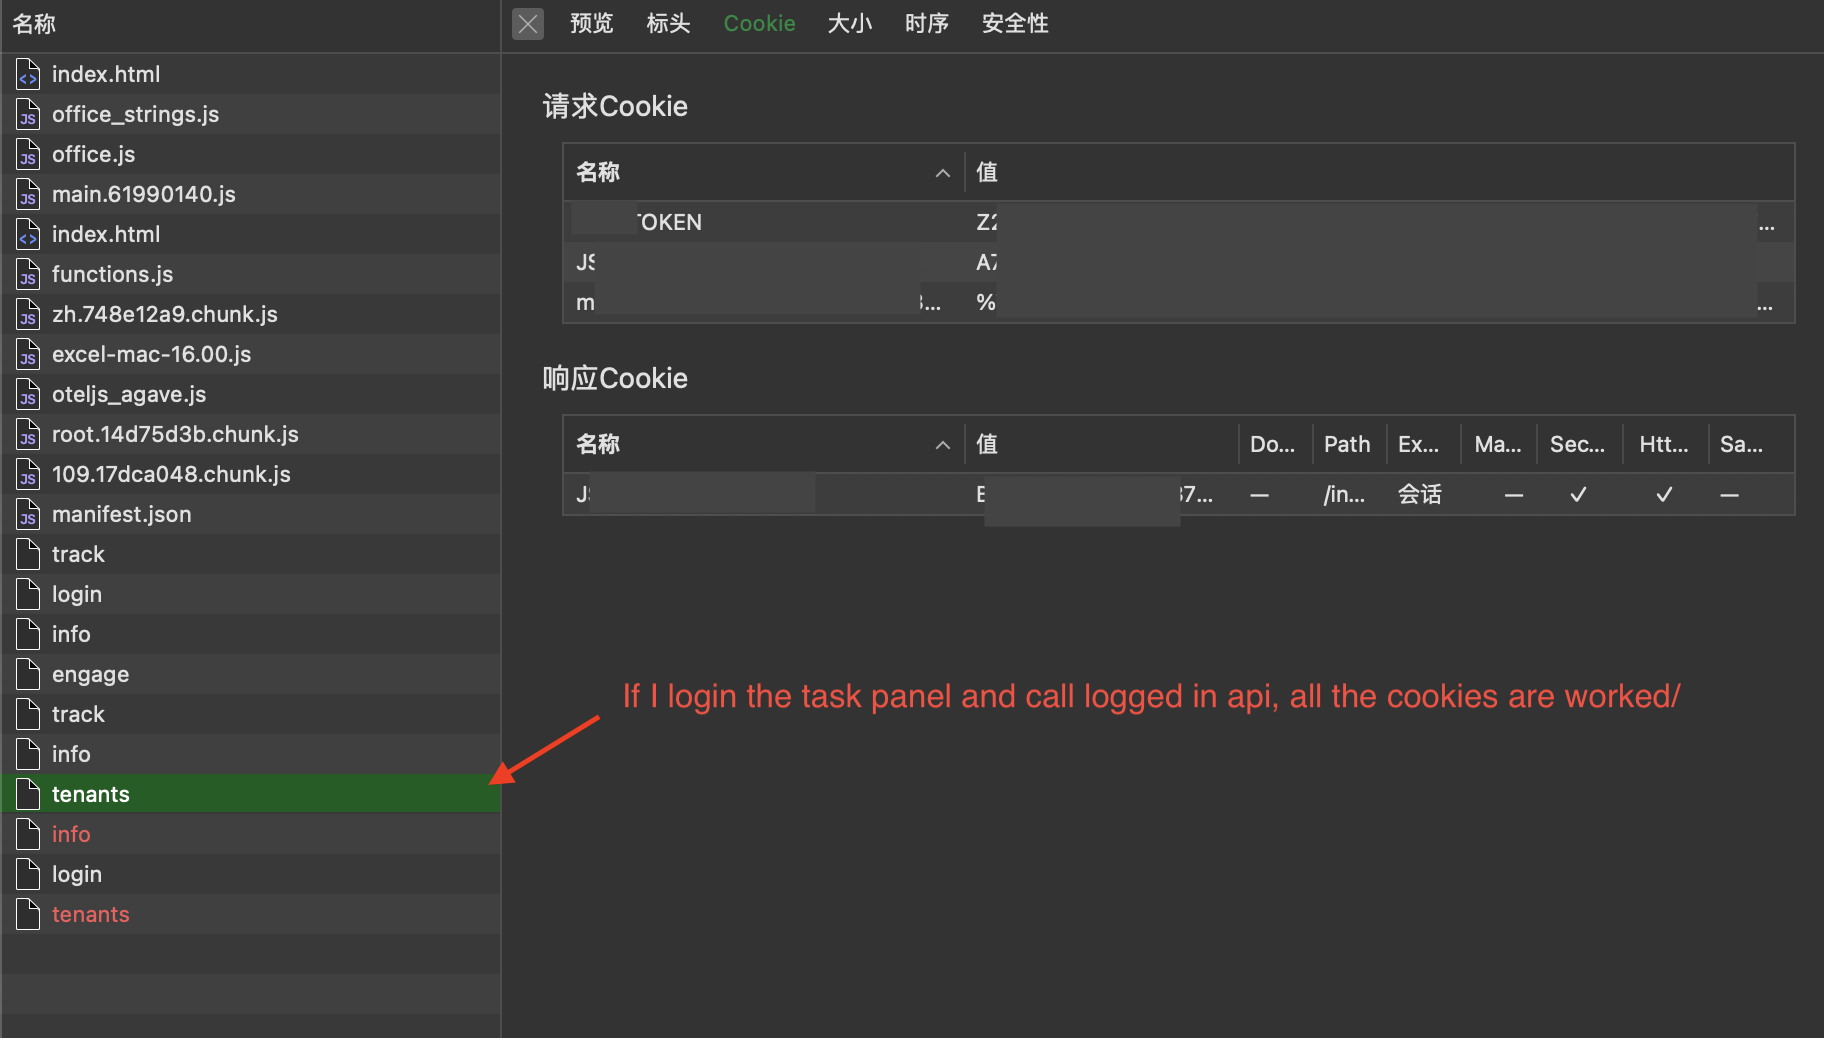1824x1038 pixels.
Task: Toggle the sort chevron on 响应Cookie 名称 column
Action: coord(941,444)
